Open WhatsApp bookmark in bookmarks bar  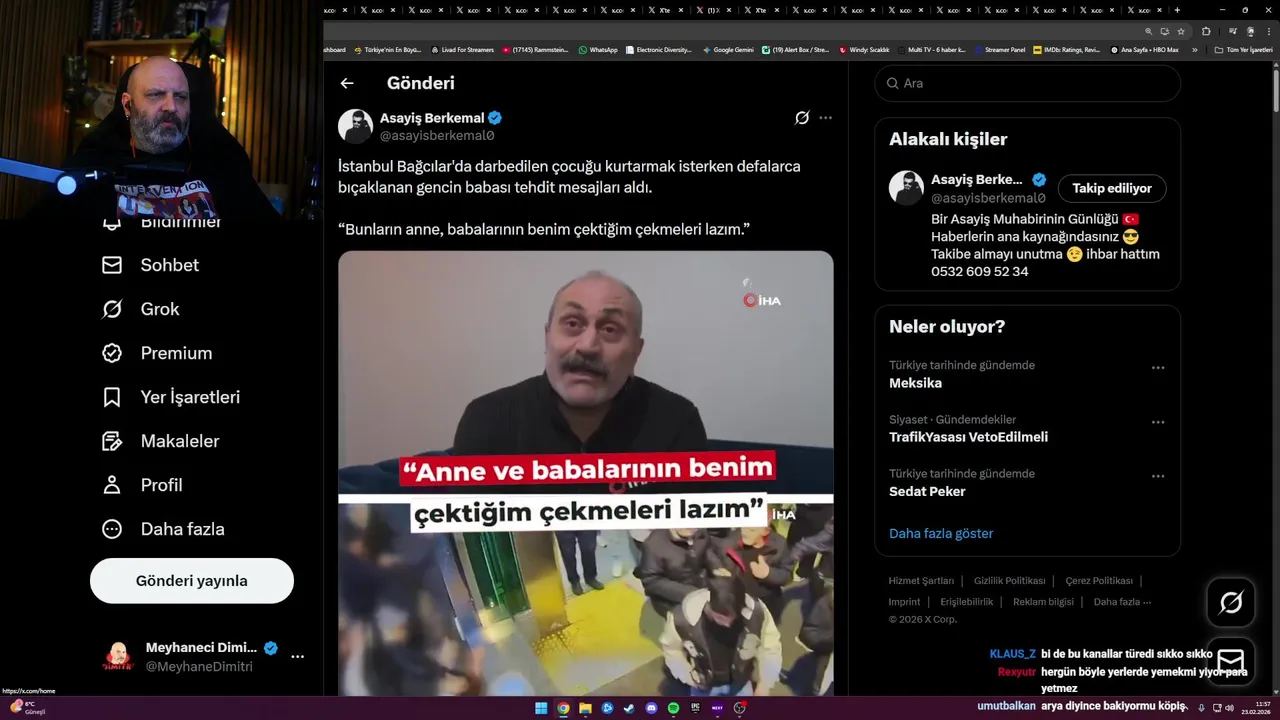click(598, 49)
